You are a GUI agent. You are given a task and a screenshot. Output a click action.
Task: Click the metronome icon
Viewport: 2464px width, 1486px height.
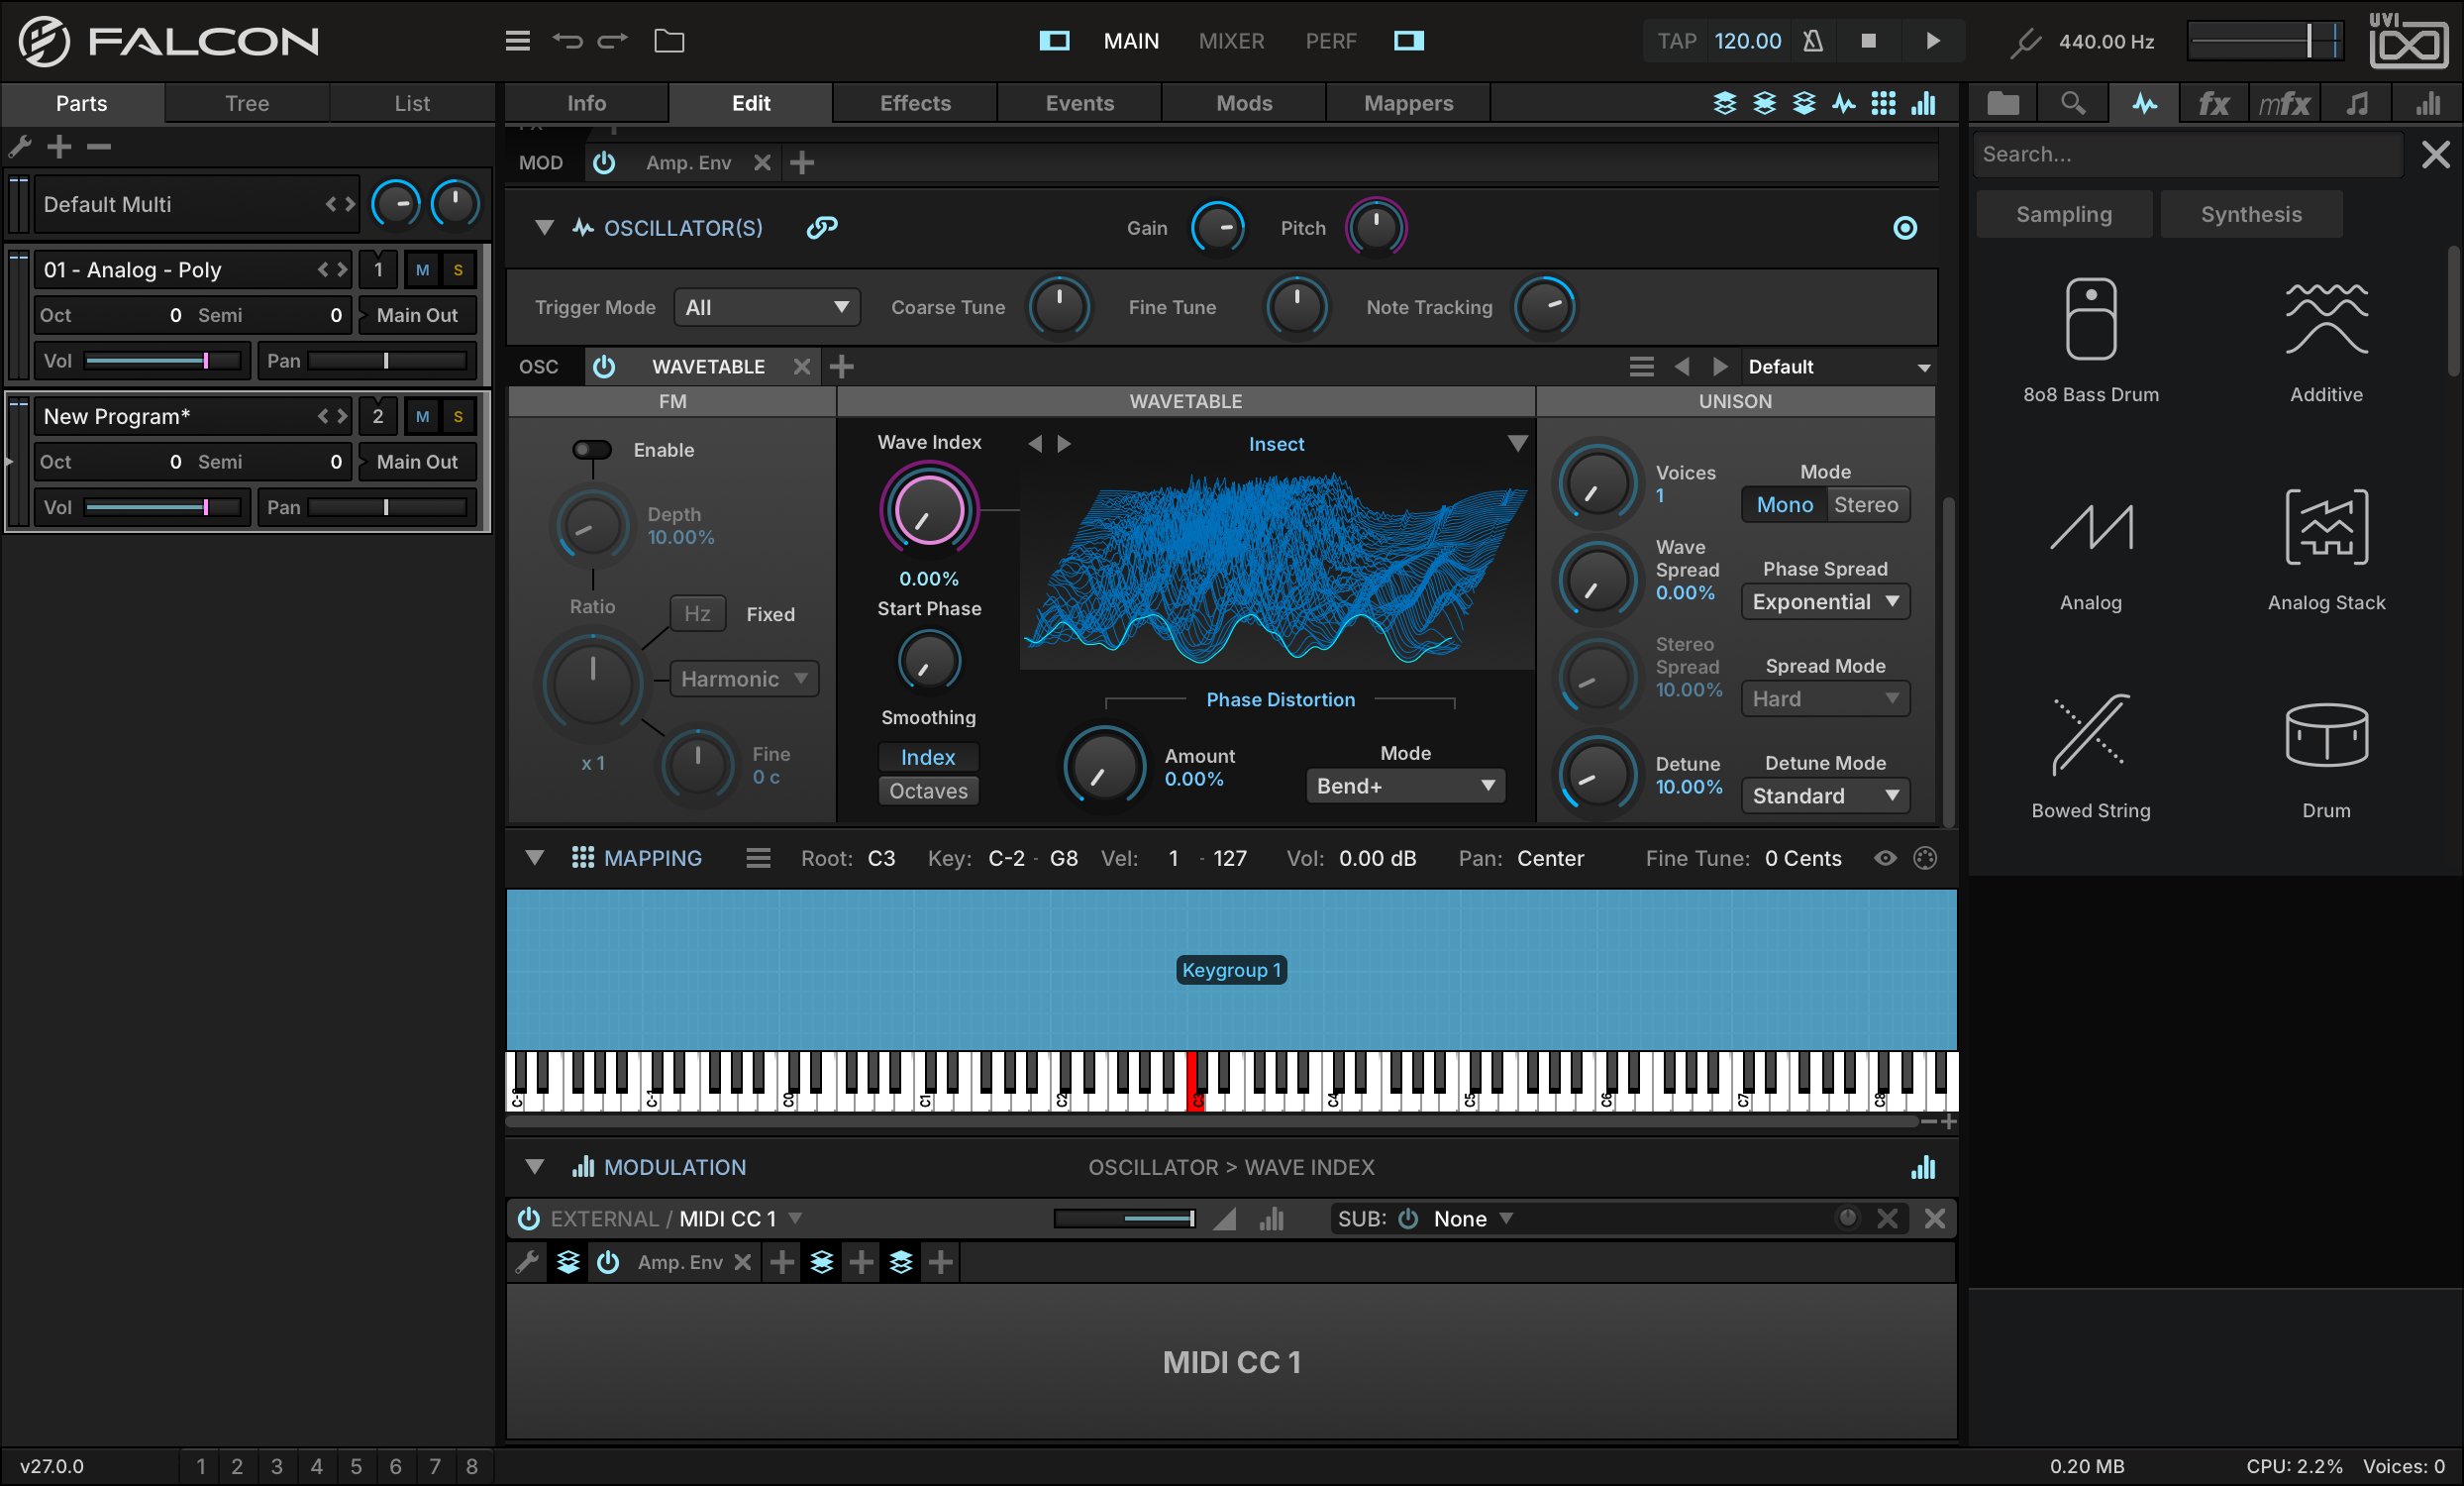1812,41
